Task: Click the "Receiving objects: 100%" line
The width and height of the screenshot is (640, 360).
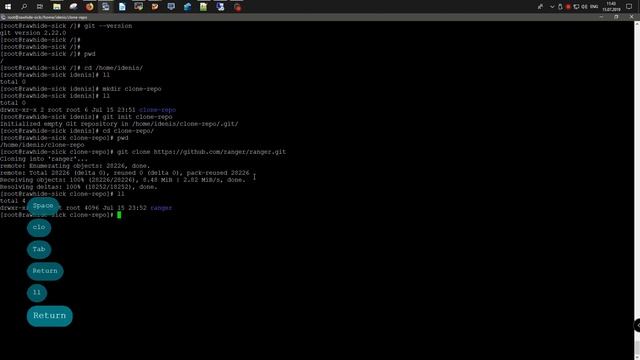Action: coord(123,180)
